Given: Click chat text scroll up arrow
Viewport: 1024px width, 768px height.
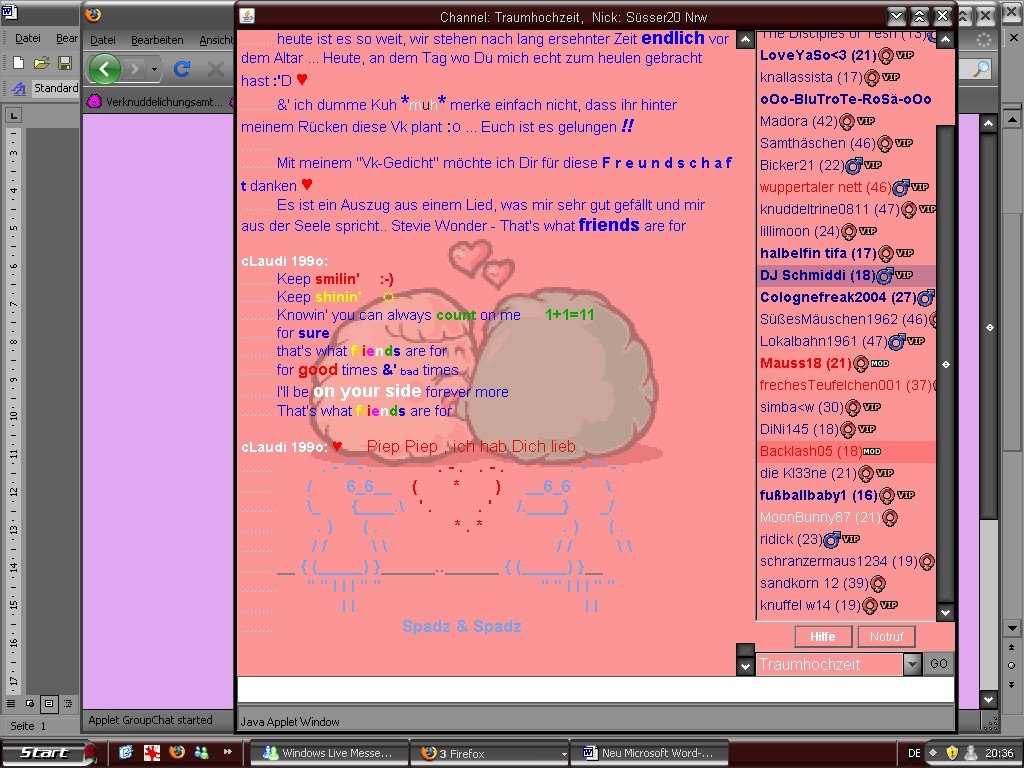Looking at the screenshot, I should point(745,40).
